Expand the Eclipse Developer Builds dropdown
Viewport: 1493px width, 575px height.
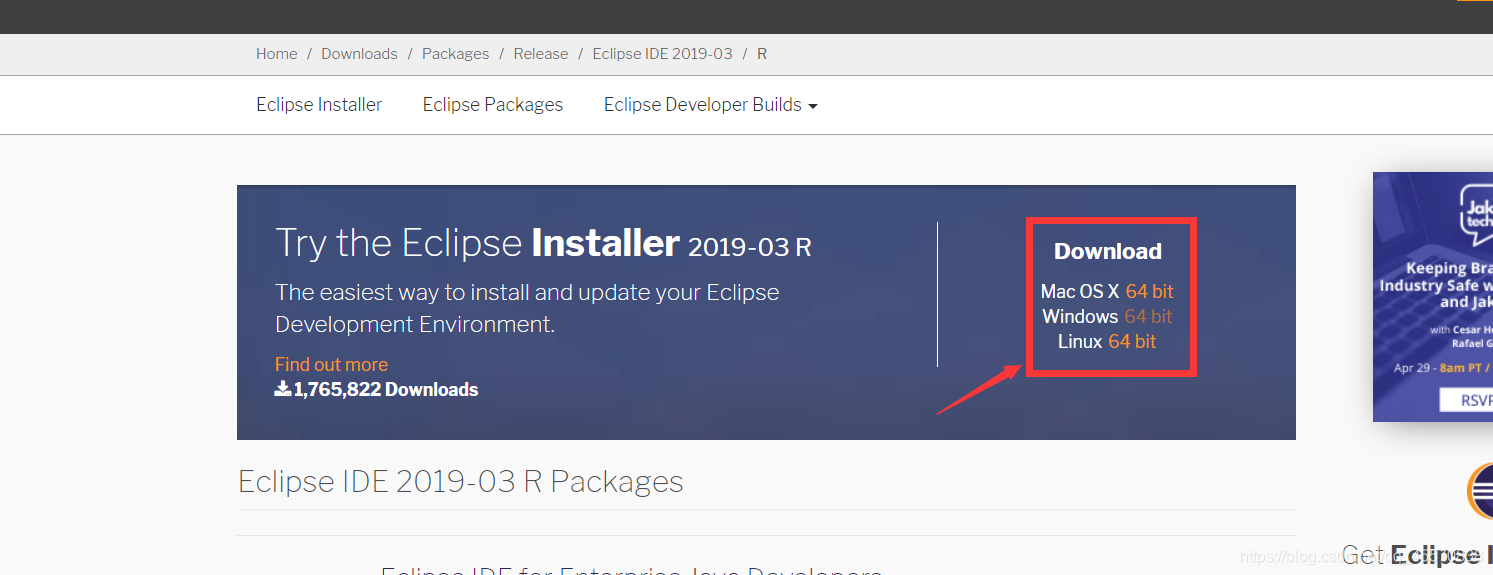711,105
